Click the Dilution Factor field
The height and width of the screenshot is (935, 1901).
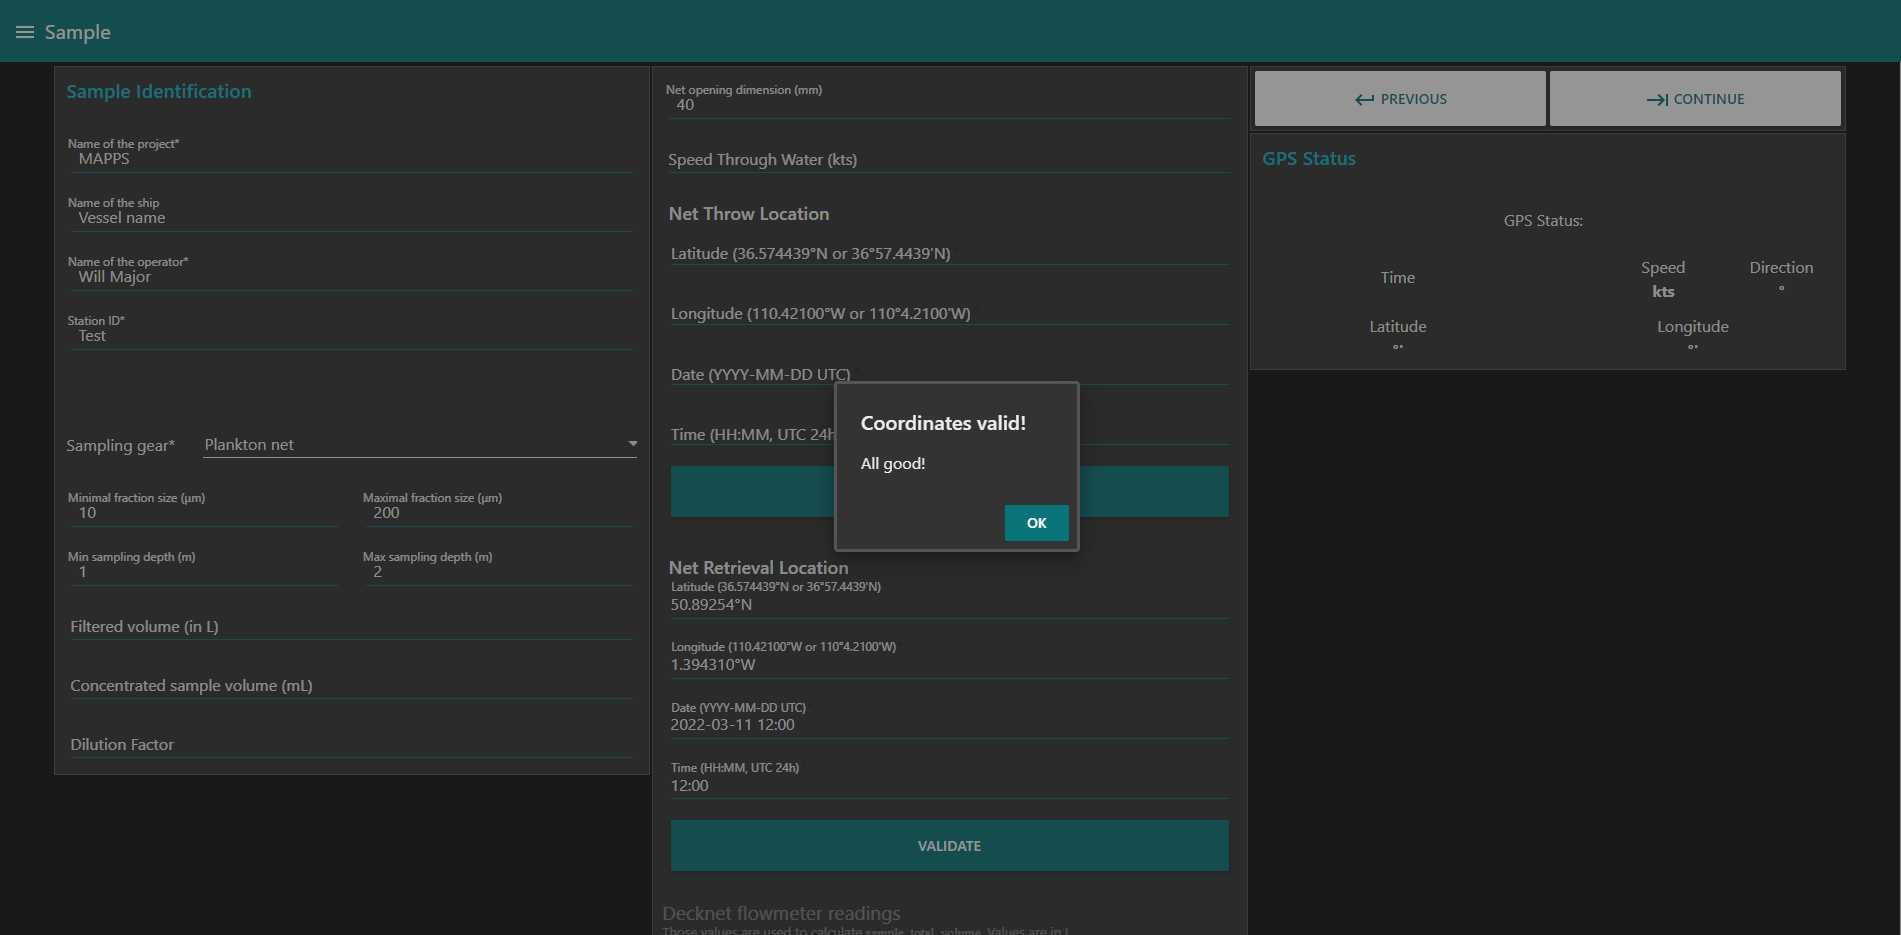tap(350, 745)
